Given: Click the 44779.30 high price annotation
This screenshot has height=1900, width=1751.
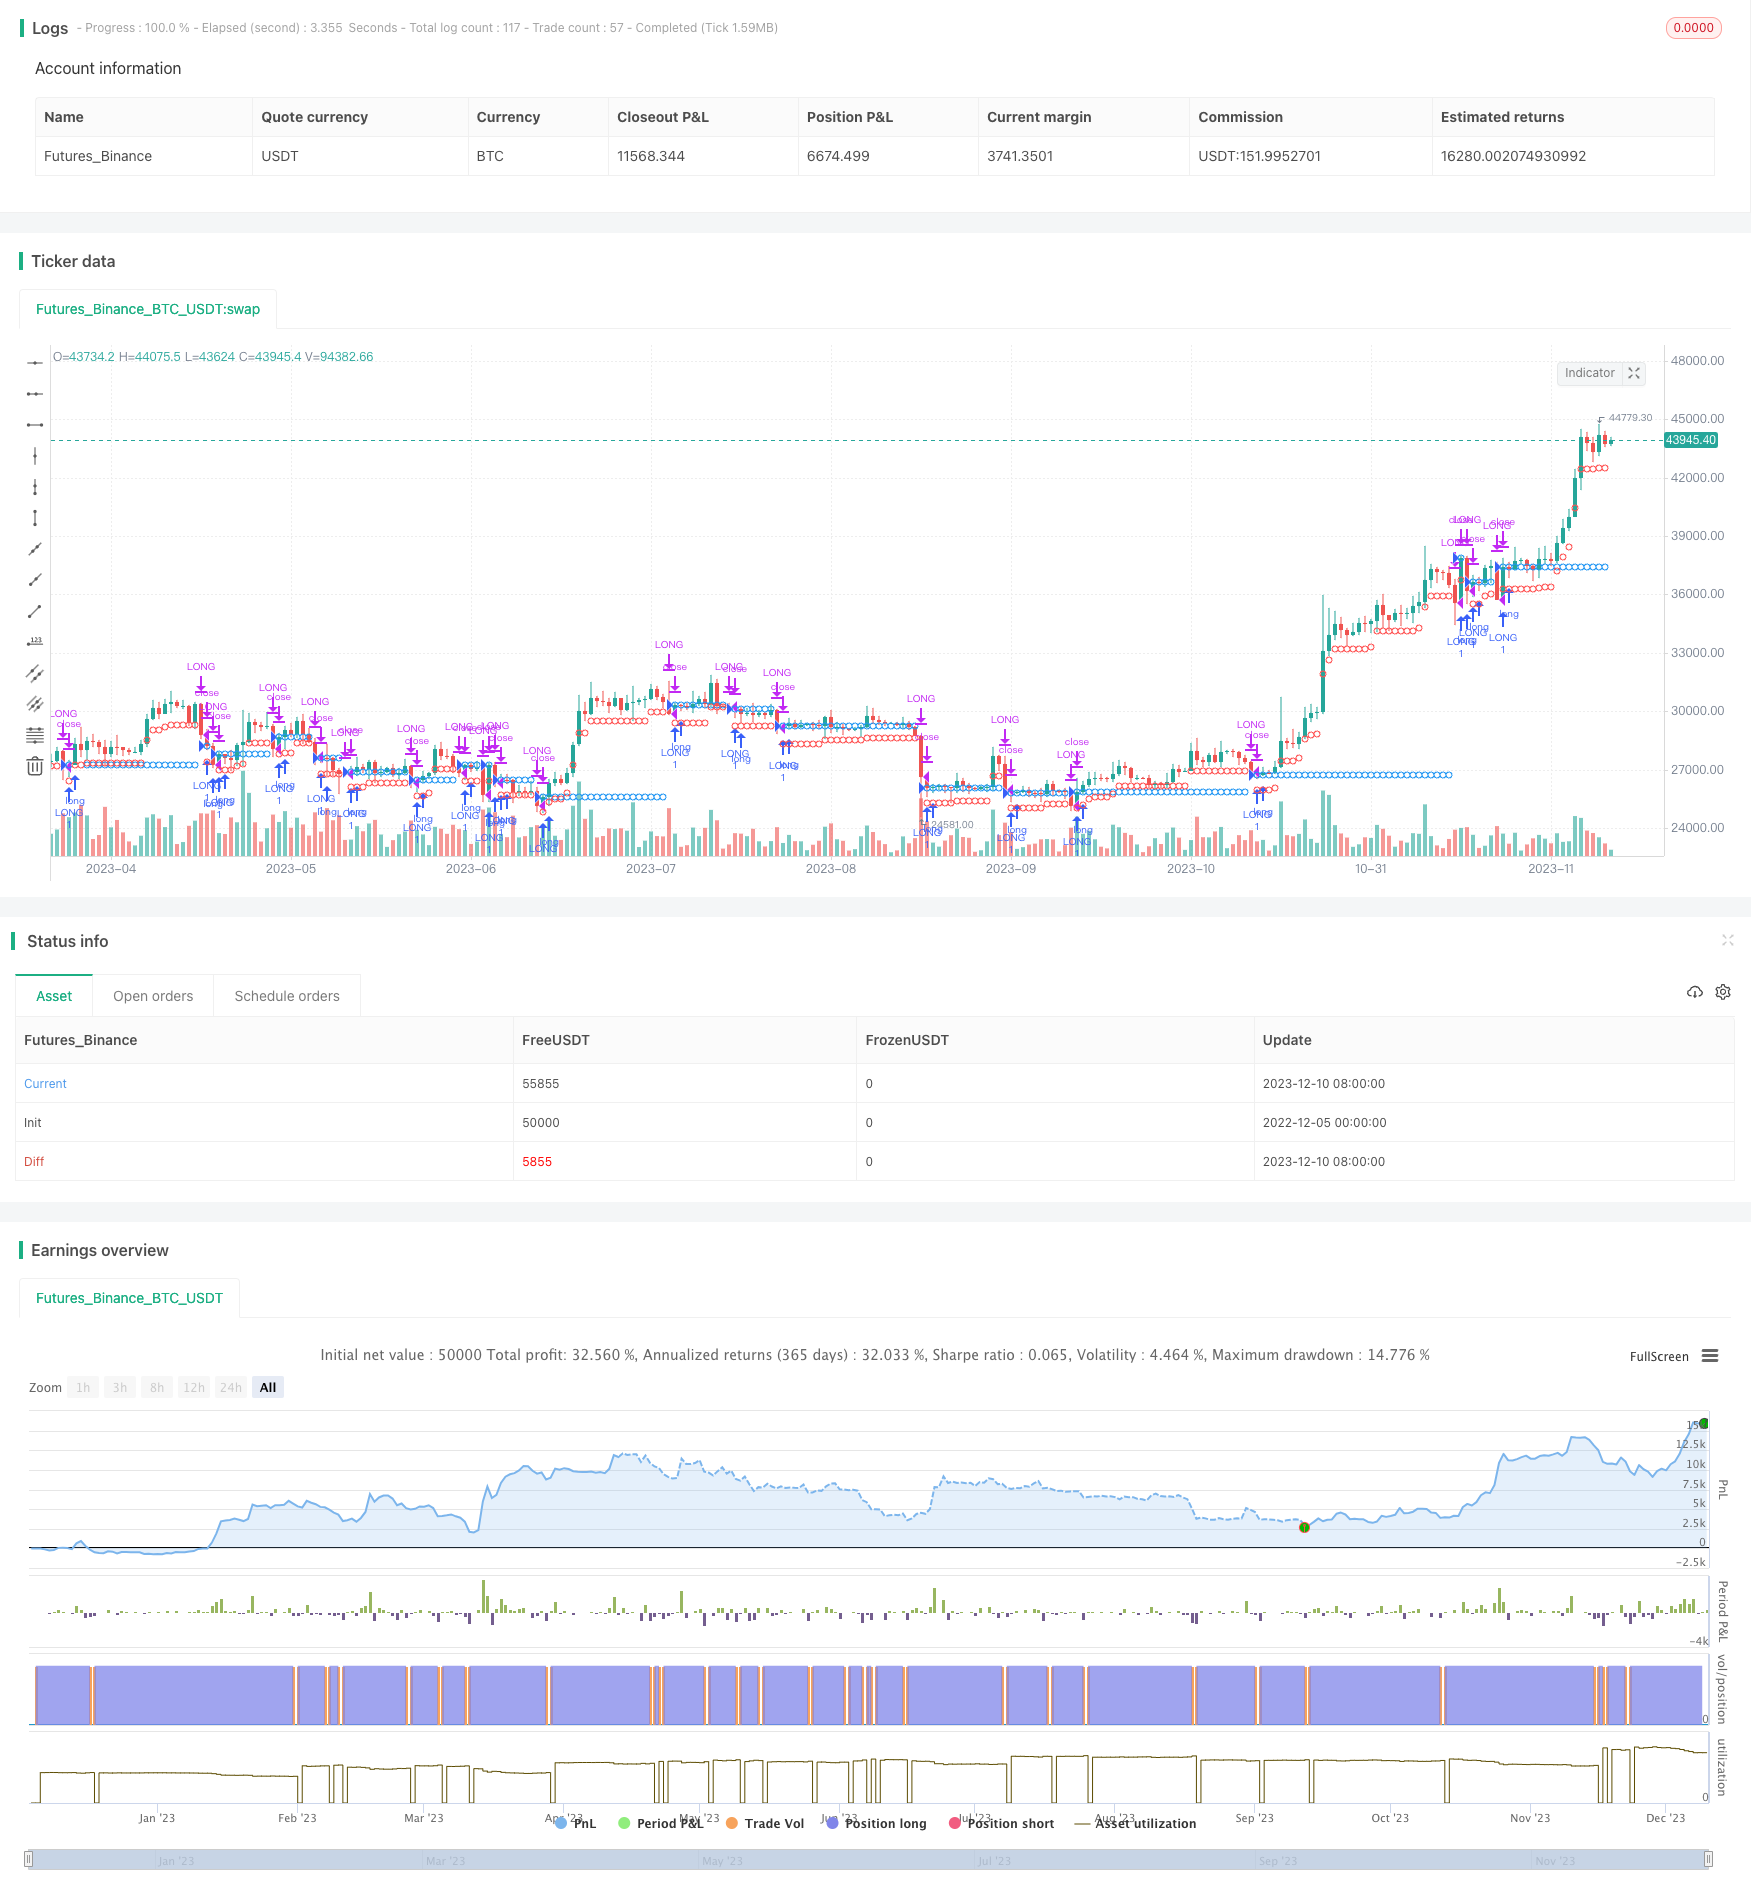Looking at the screenshot, I should 1630,418.
